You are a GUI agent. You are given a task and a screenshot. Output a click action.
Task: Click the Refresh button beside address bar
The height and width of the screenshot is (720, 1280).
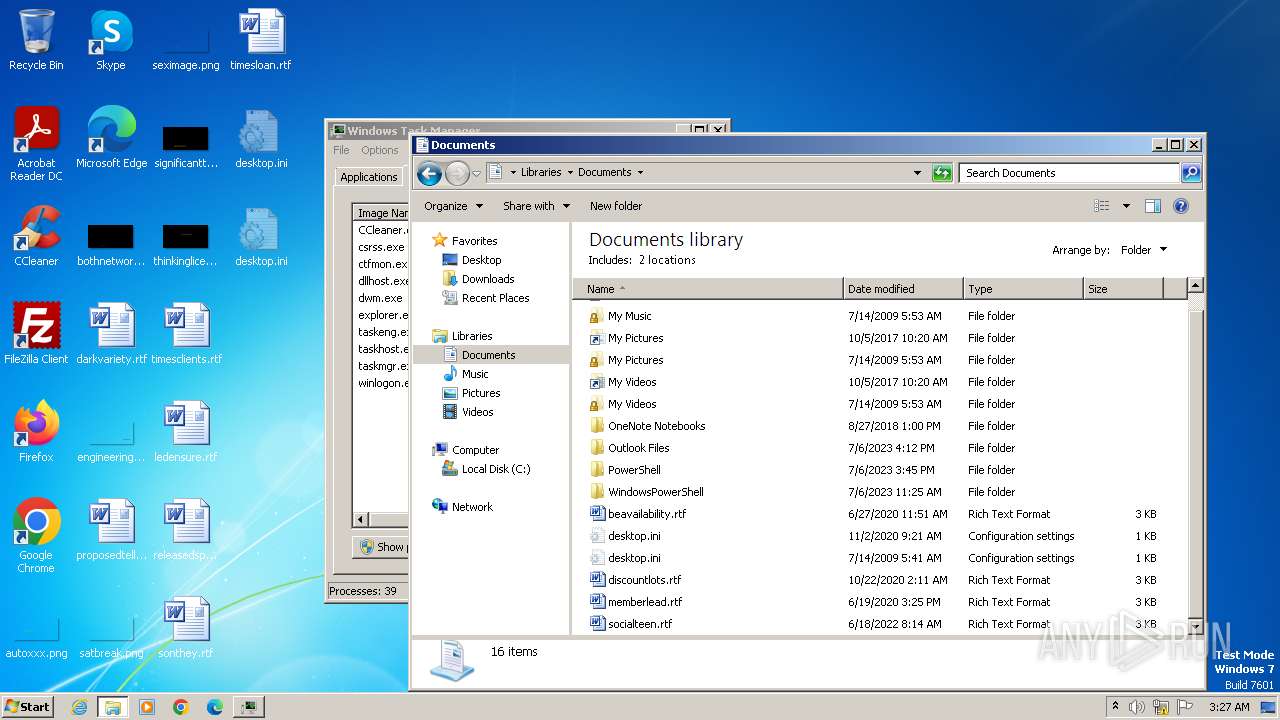point(942,173)
